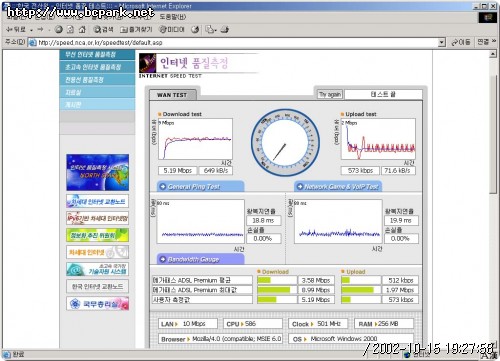500x361 pixels.
Task: Expand the General Ping Test section
Action: (200, 186)
